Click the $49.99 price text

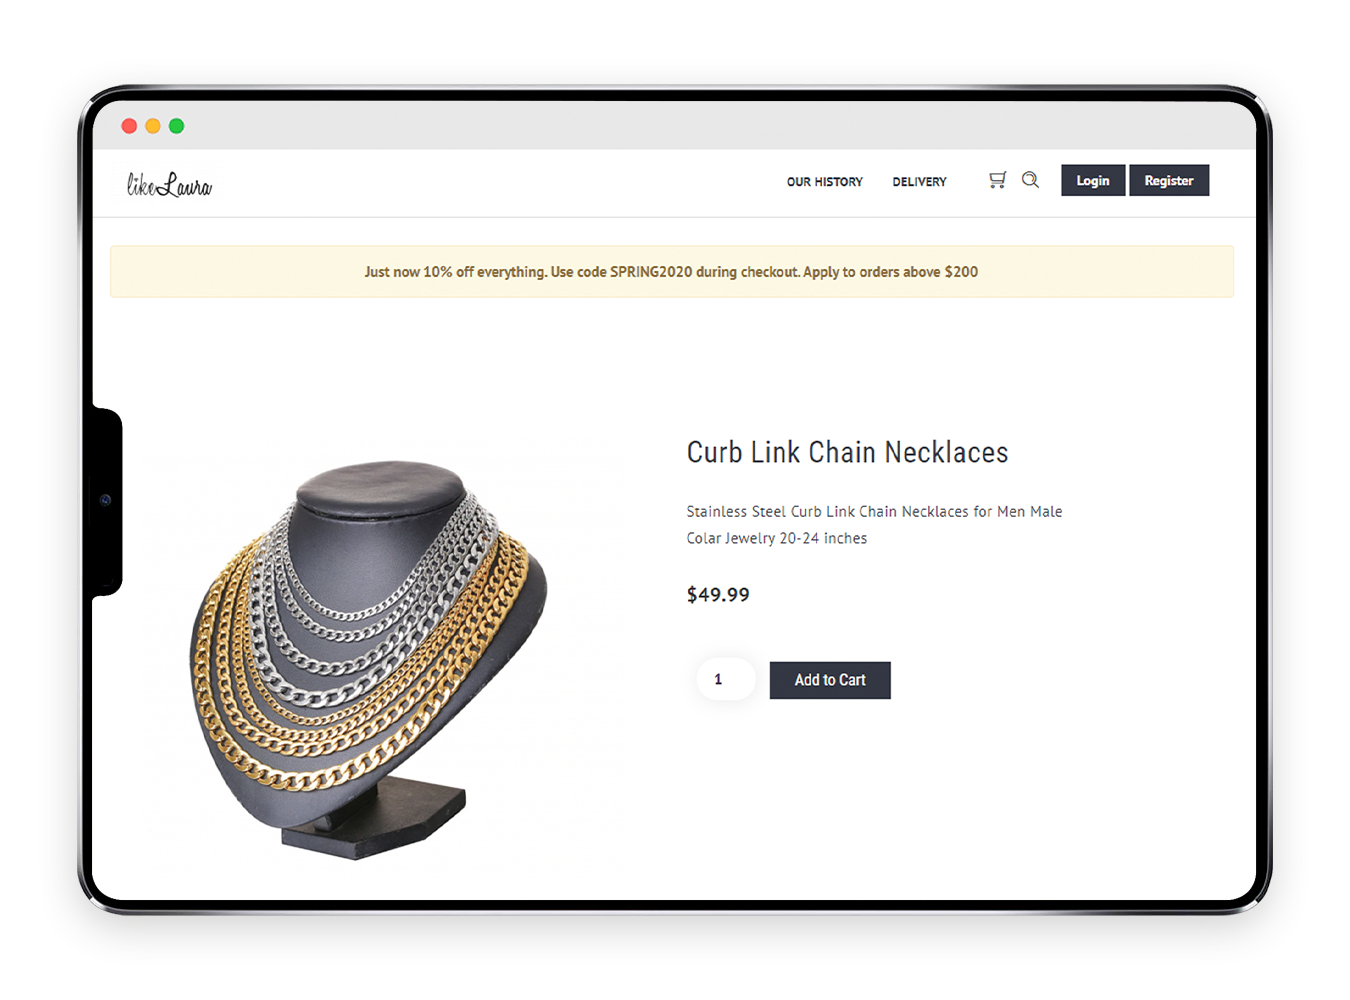coord(718,595)
